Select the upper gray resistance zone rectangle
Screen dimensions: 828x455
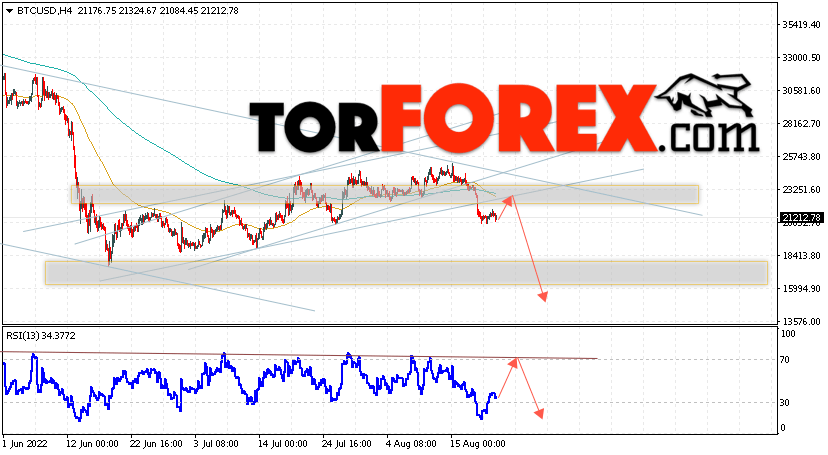coord(385,194)
